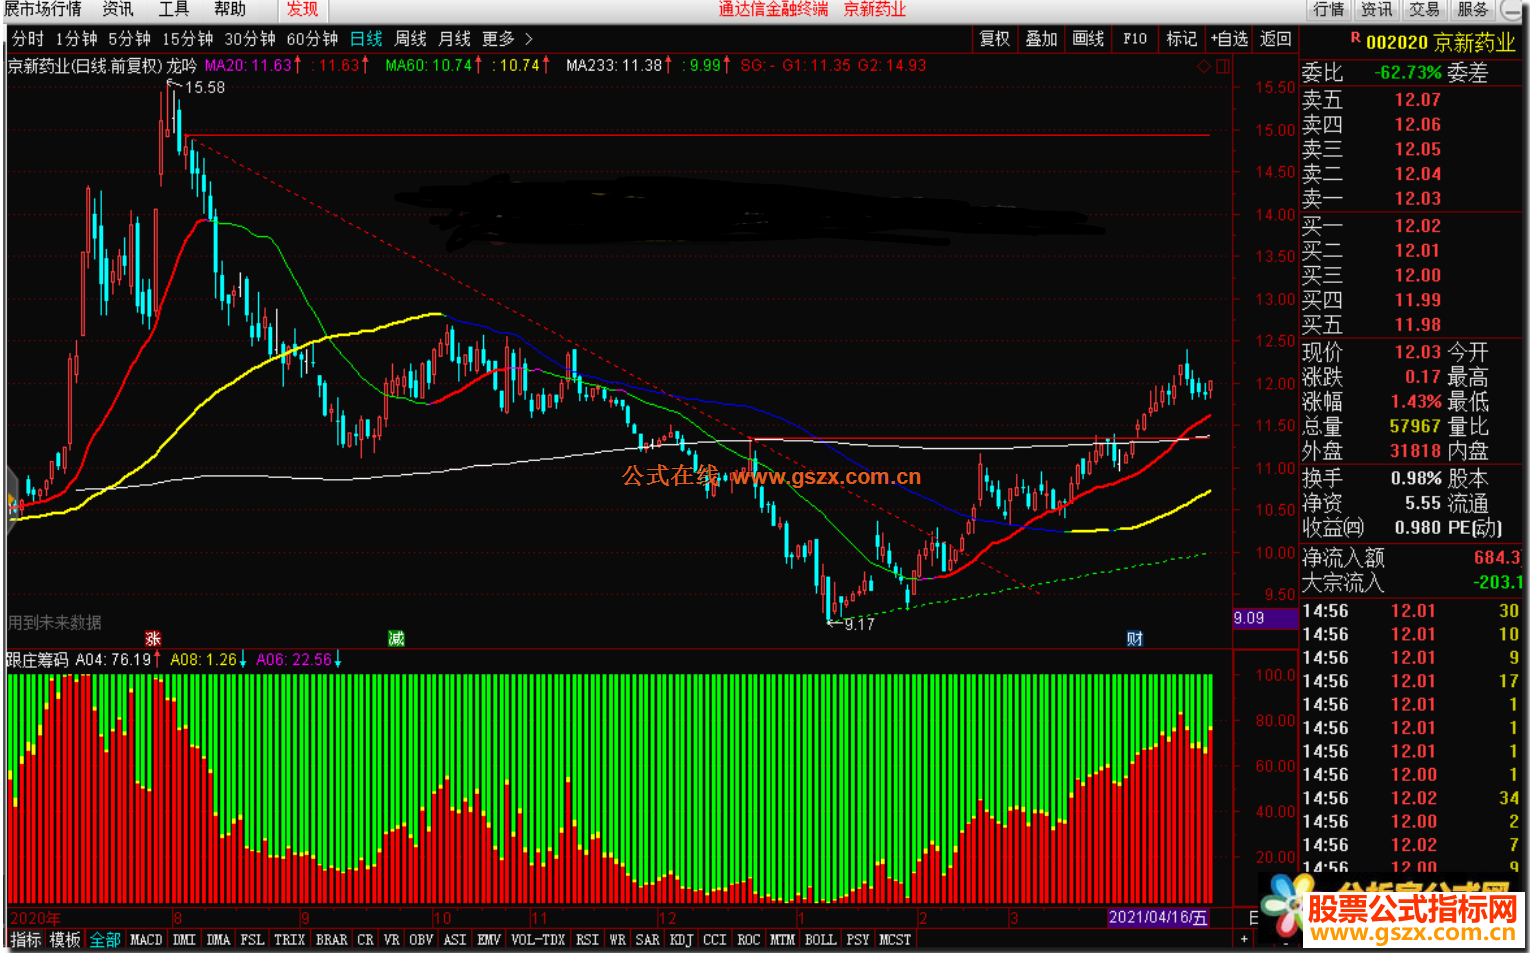Select the 60分钟 period

pyautogui.click(x=312, y=39)
